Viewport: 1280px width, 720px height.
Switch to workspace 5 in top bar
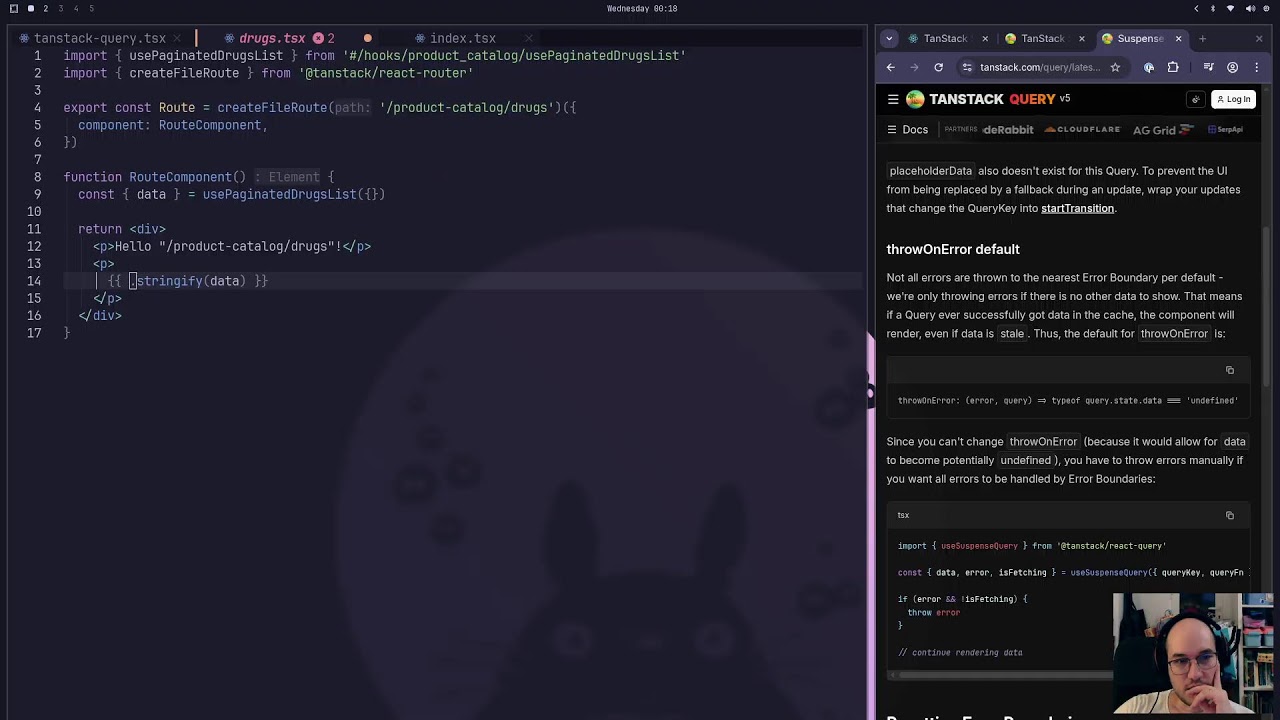tap(91, 8)
